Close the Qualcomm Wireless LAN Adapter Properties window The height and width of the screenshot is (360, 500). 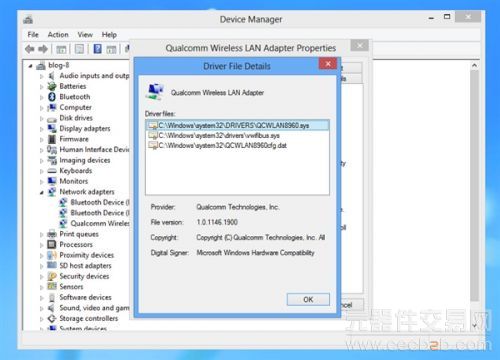coord(360,45)
